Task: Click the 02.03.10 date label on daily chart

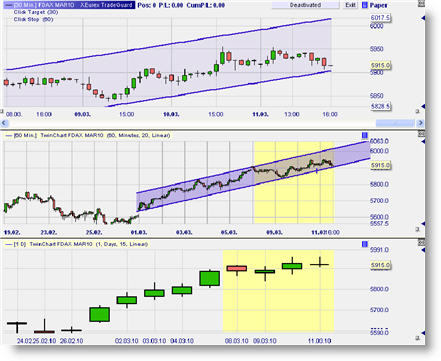Action: point(126,341)
